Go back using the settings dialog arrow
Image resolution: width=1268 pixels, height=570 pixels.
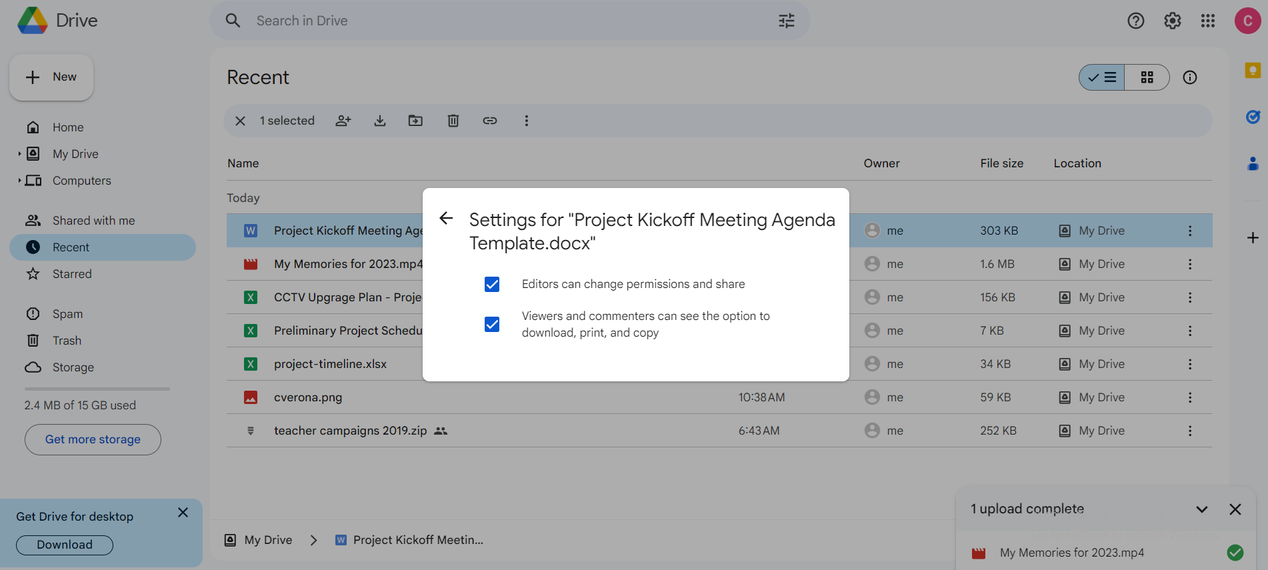[446, 219]
